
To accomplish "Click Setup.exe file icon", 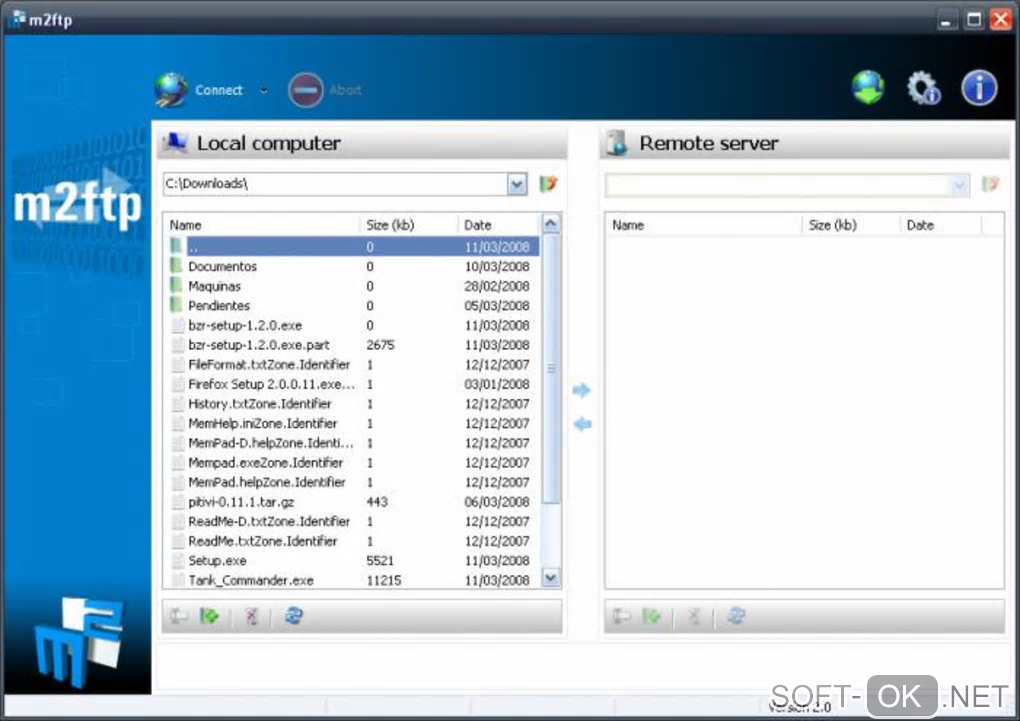I will pyautogui.click(x=177, y=560).
